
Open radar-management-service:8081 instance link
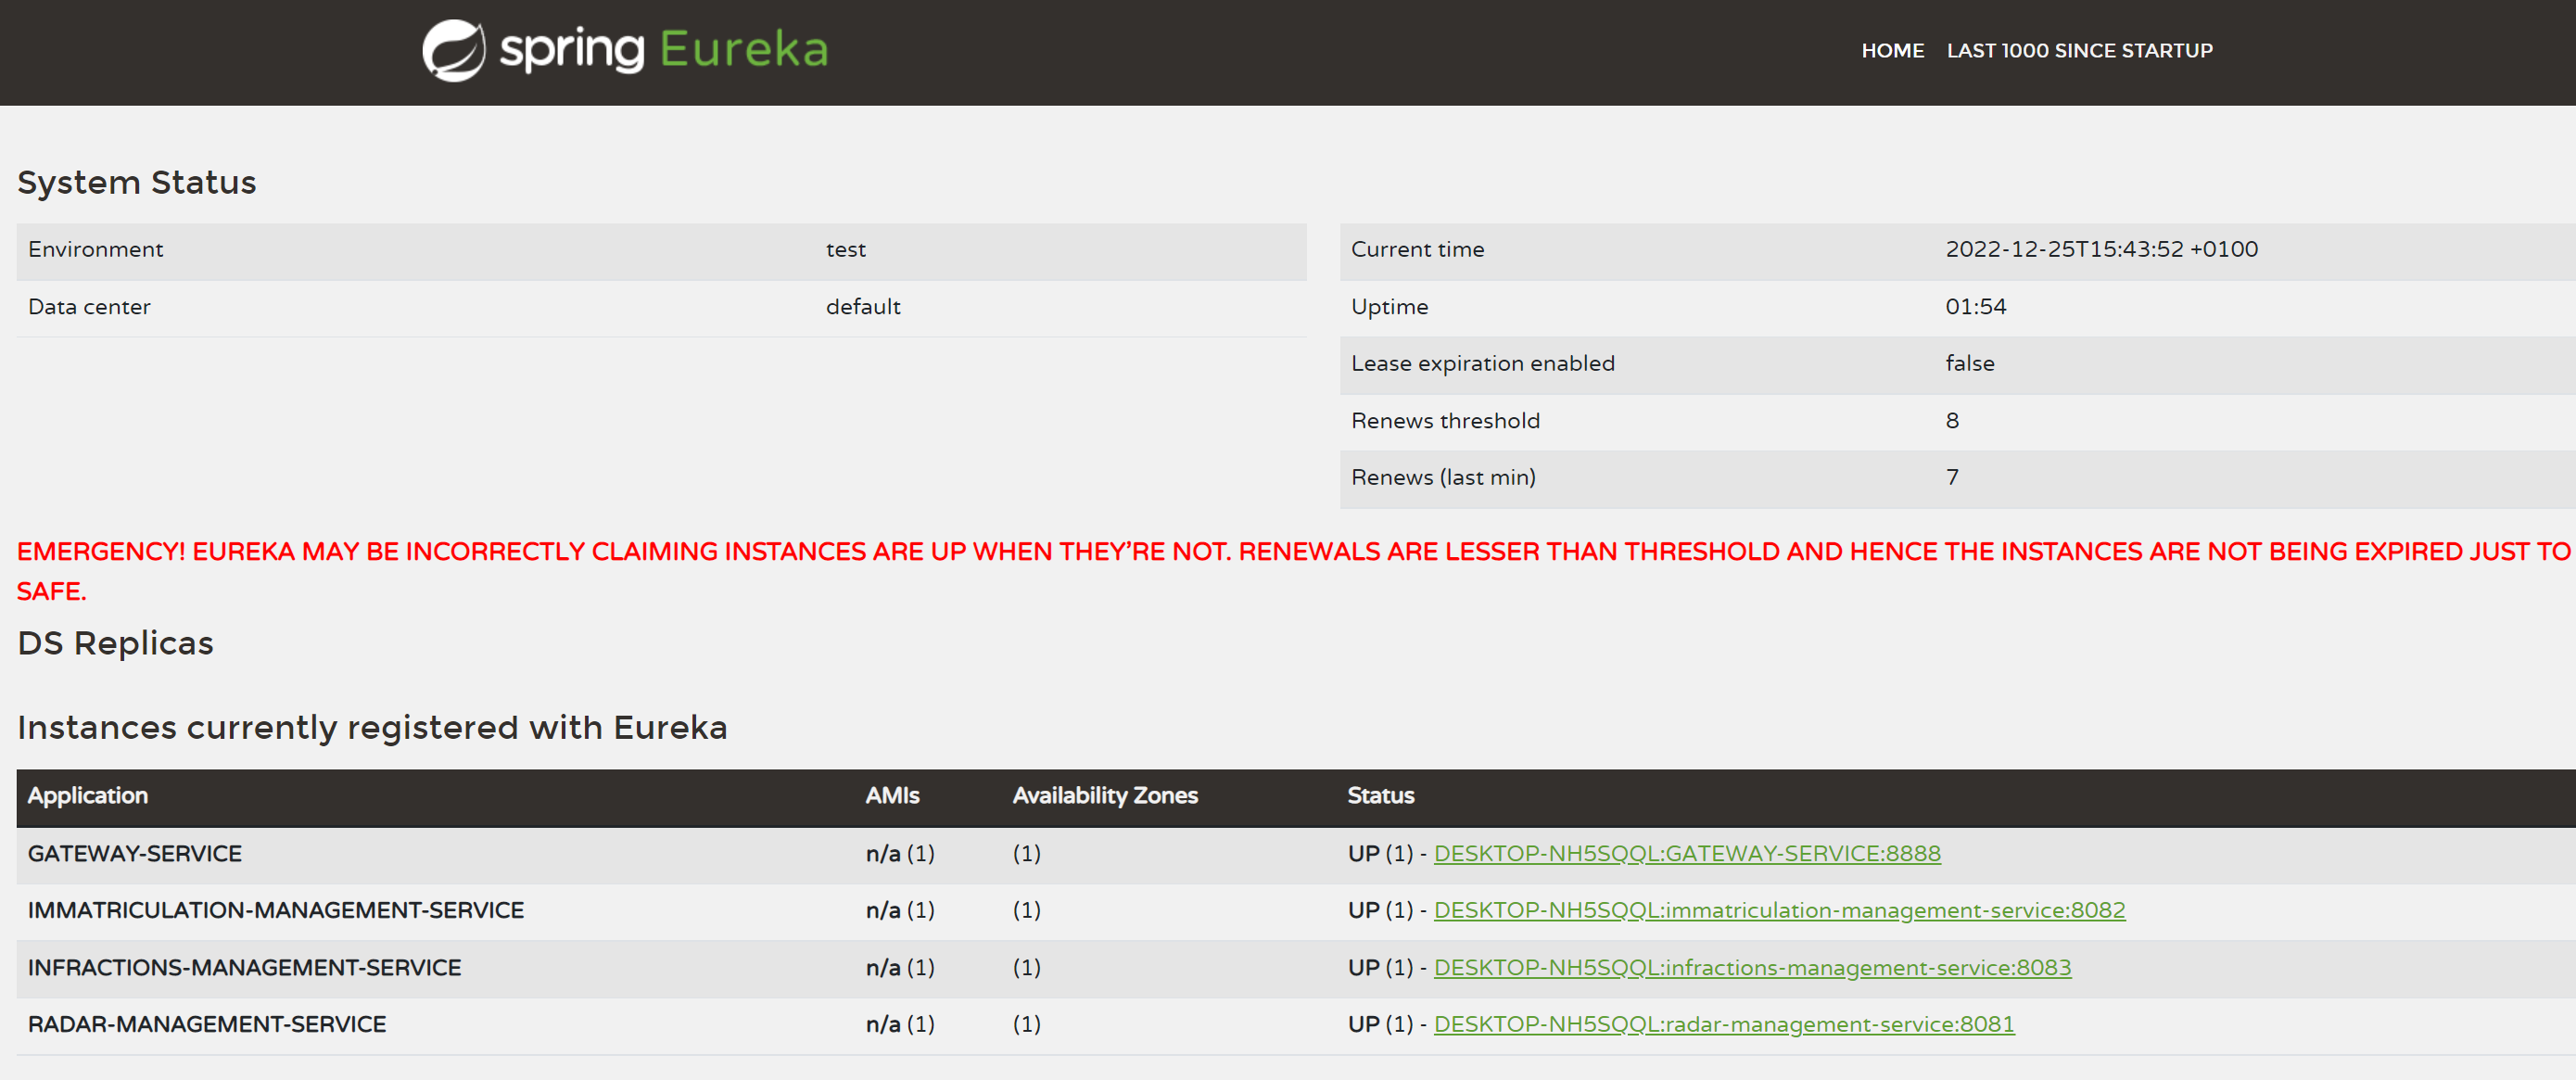[x=1723, y=1024]
